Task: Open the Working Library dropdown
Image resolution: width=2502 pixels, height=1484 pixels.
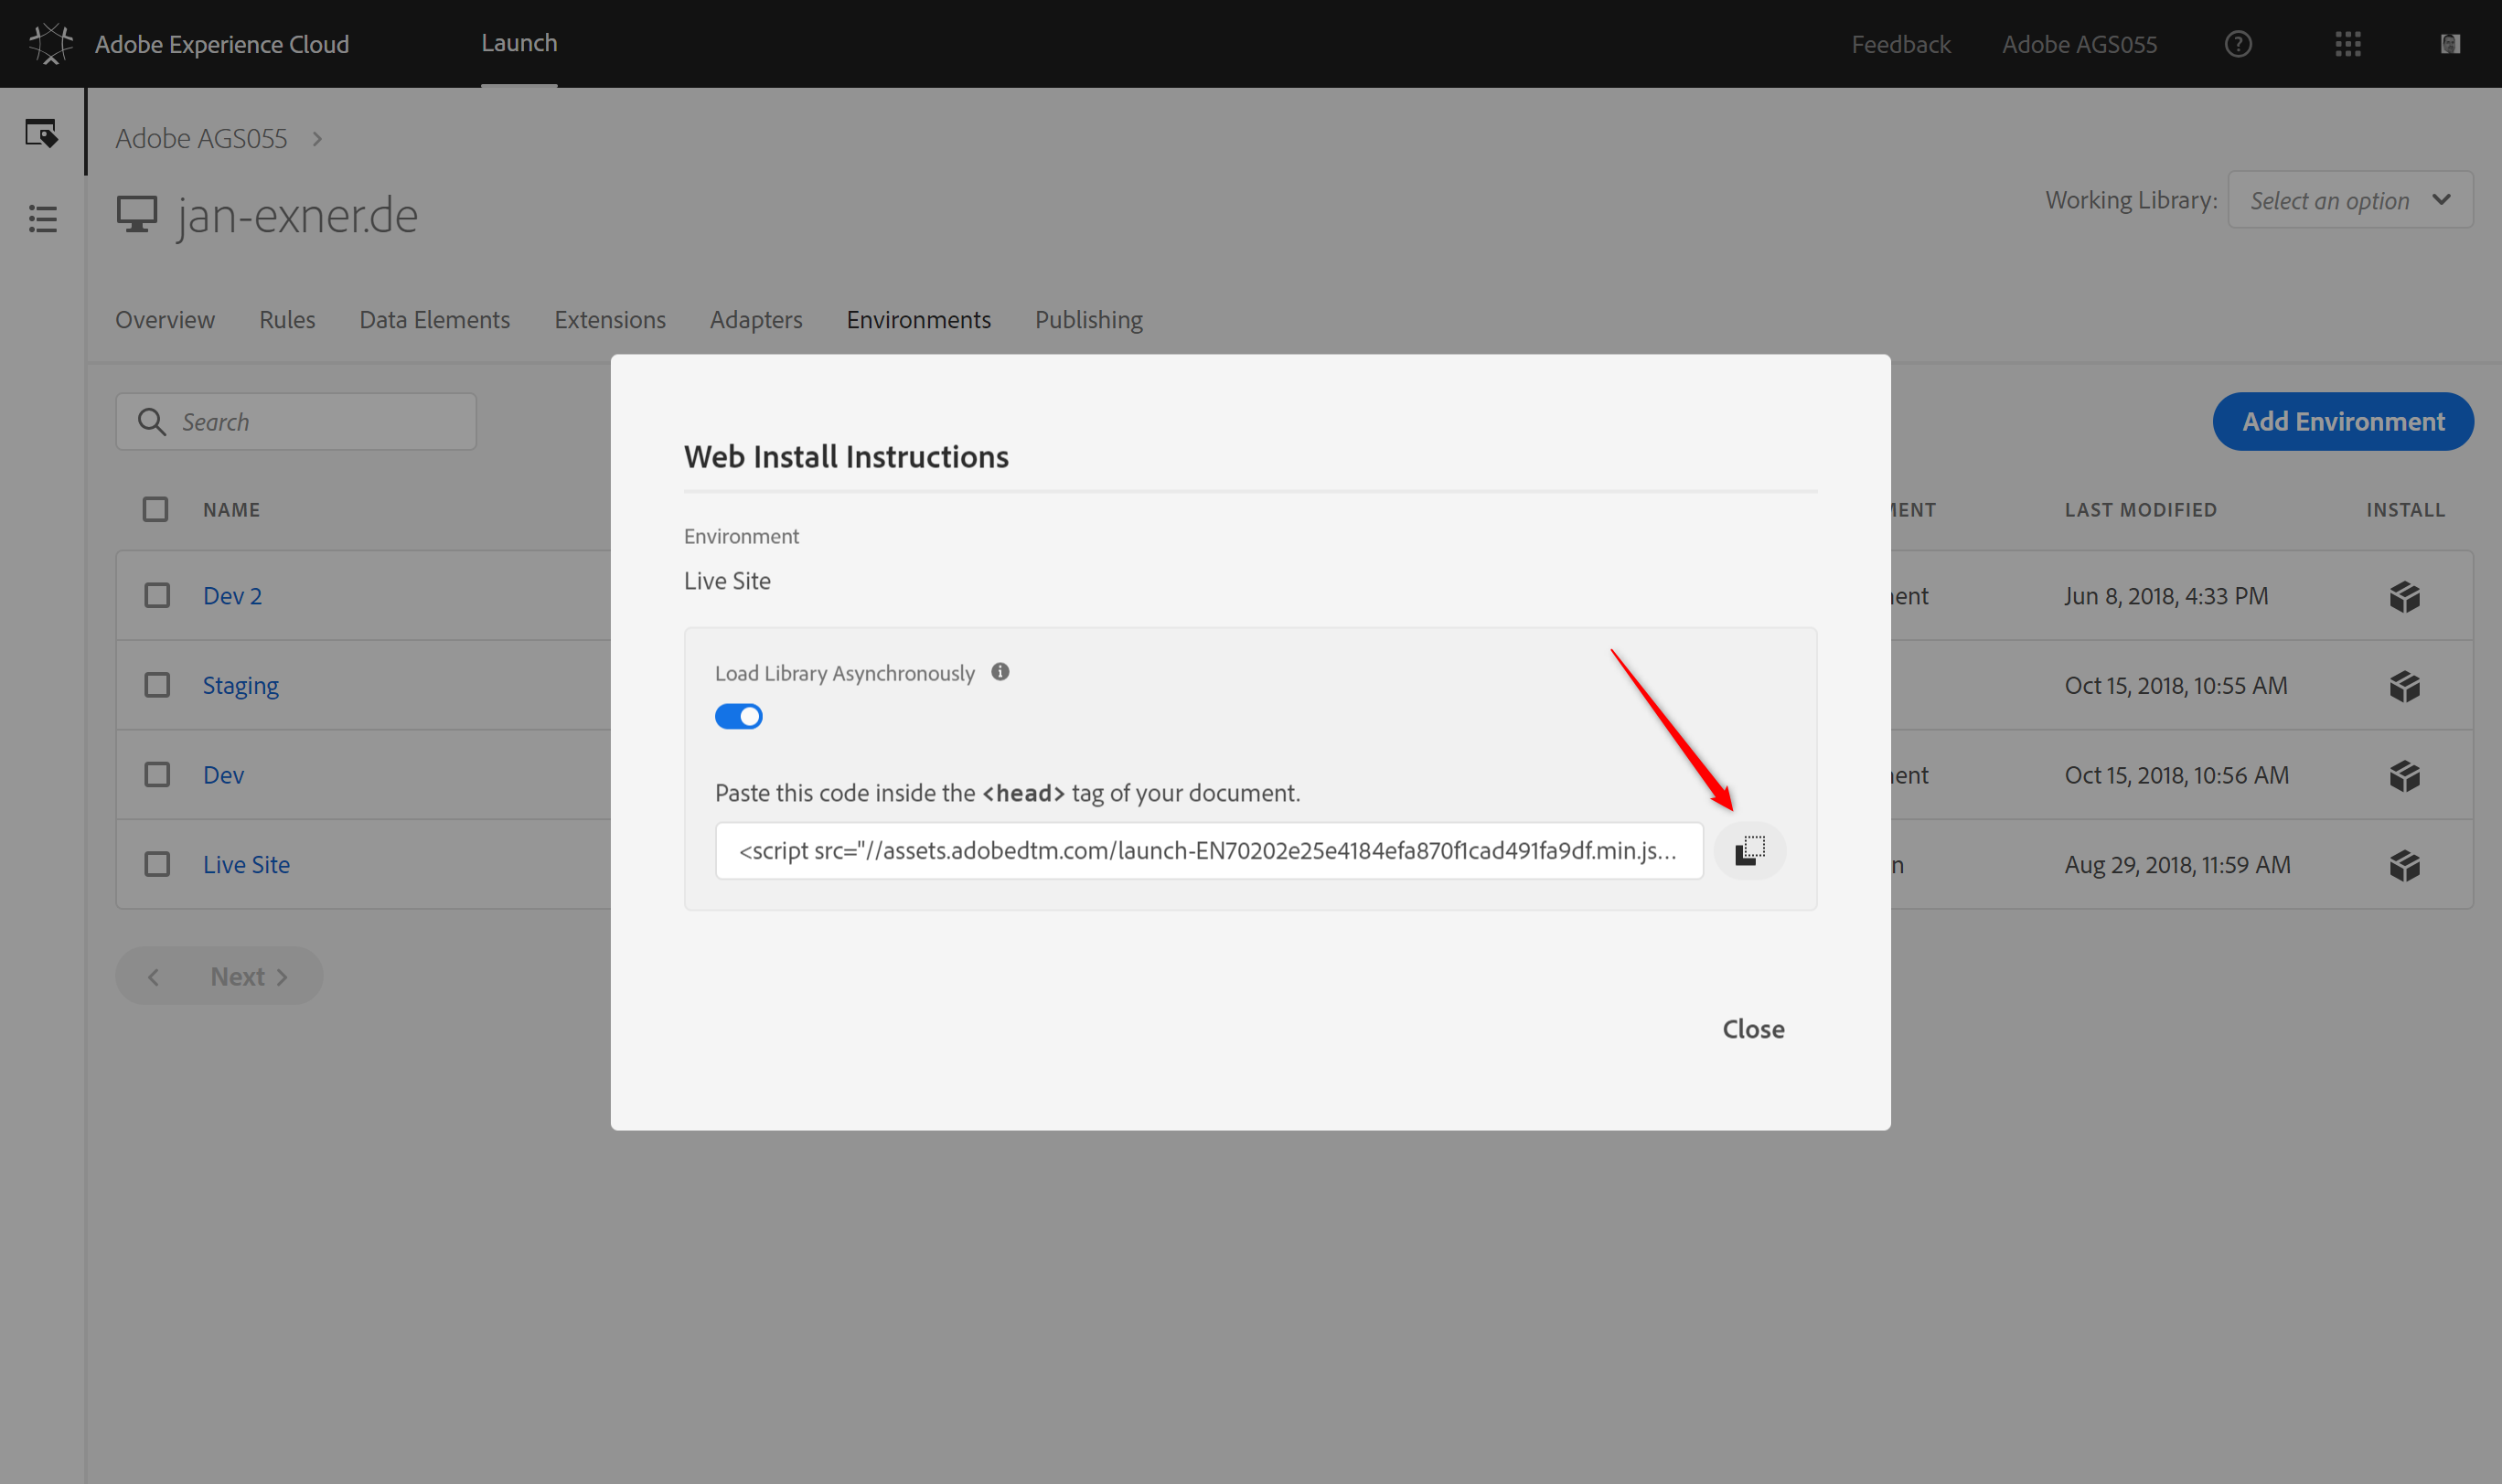Action: tap(2349, 200)
